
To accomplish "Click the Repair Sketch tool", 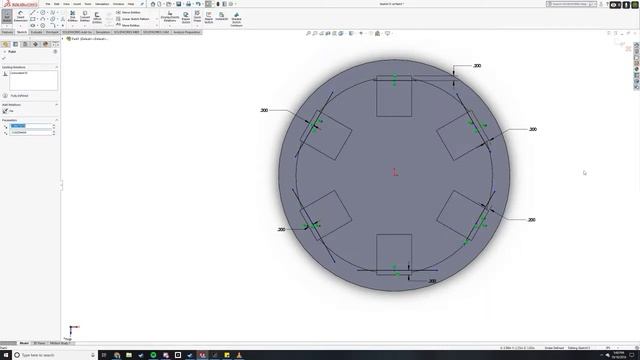I will (x=186, y=17).
